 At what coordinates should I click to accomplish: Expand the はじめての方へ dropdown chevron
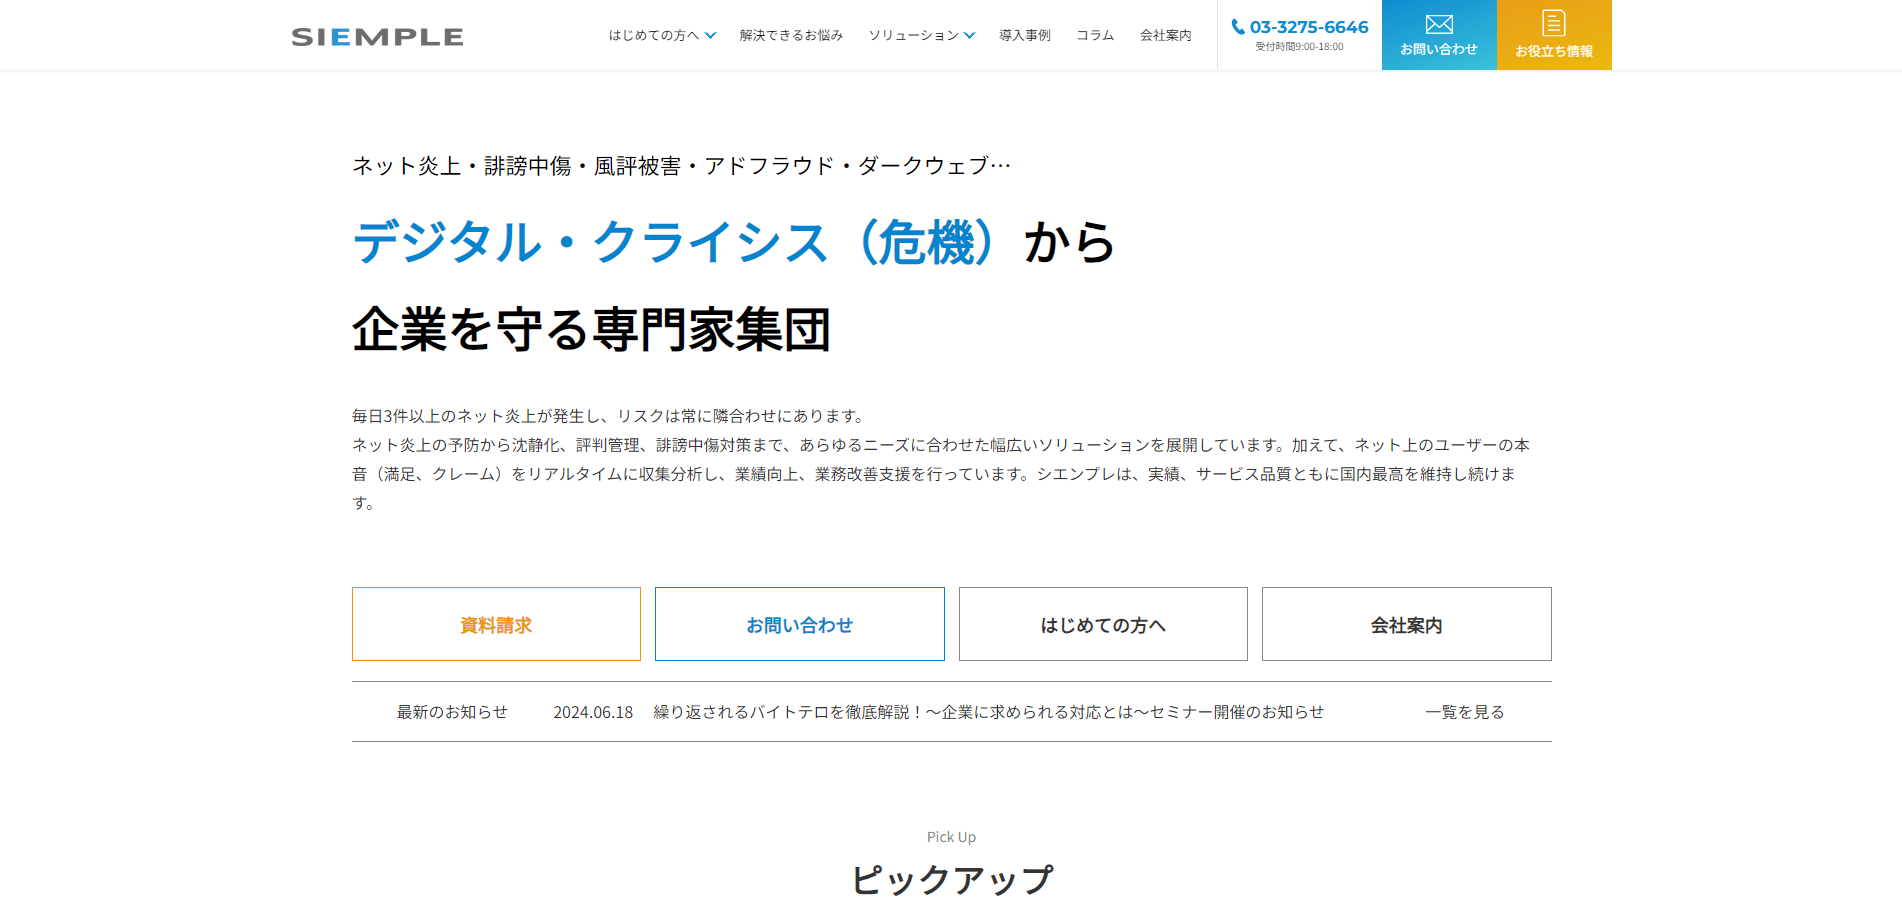(711, 35)
